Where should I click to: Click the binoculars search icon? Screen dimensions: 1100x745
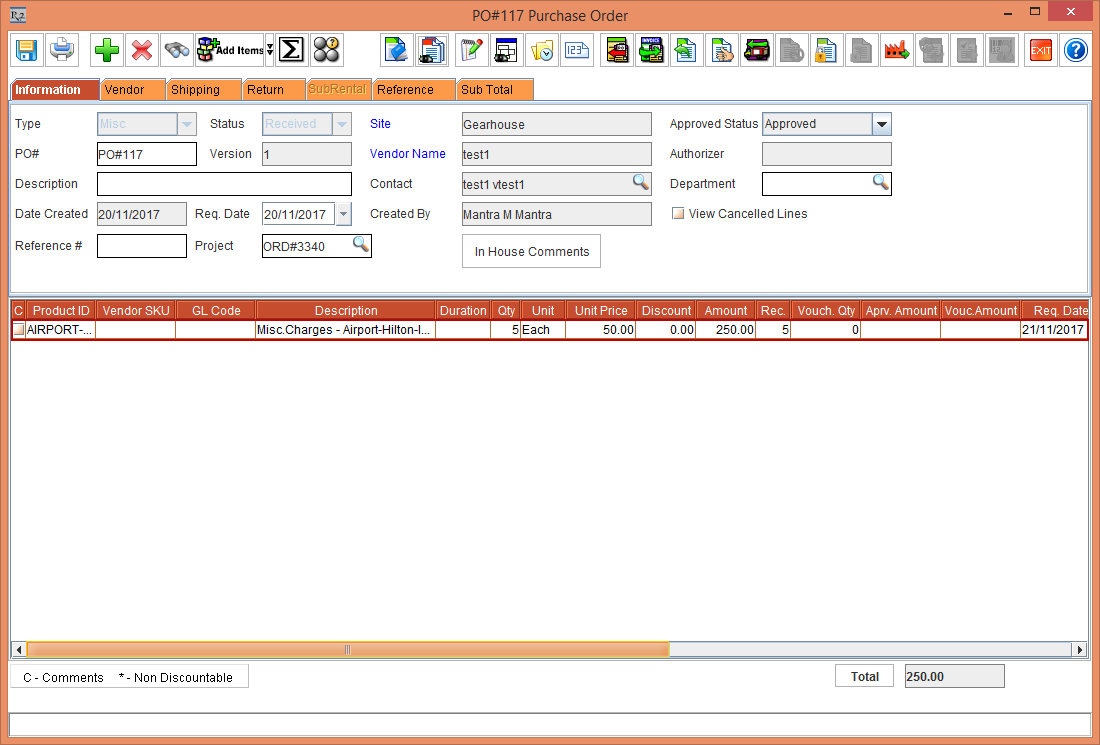pyautogui.click(x=177, y=49)
